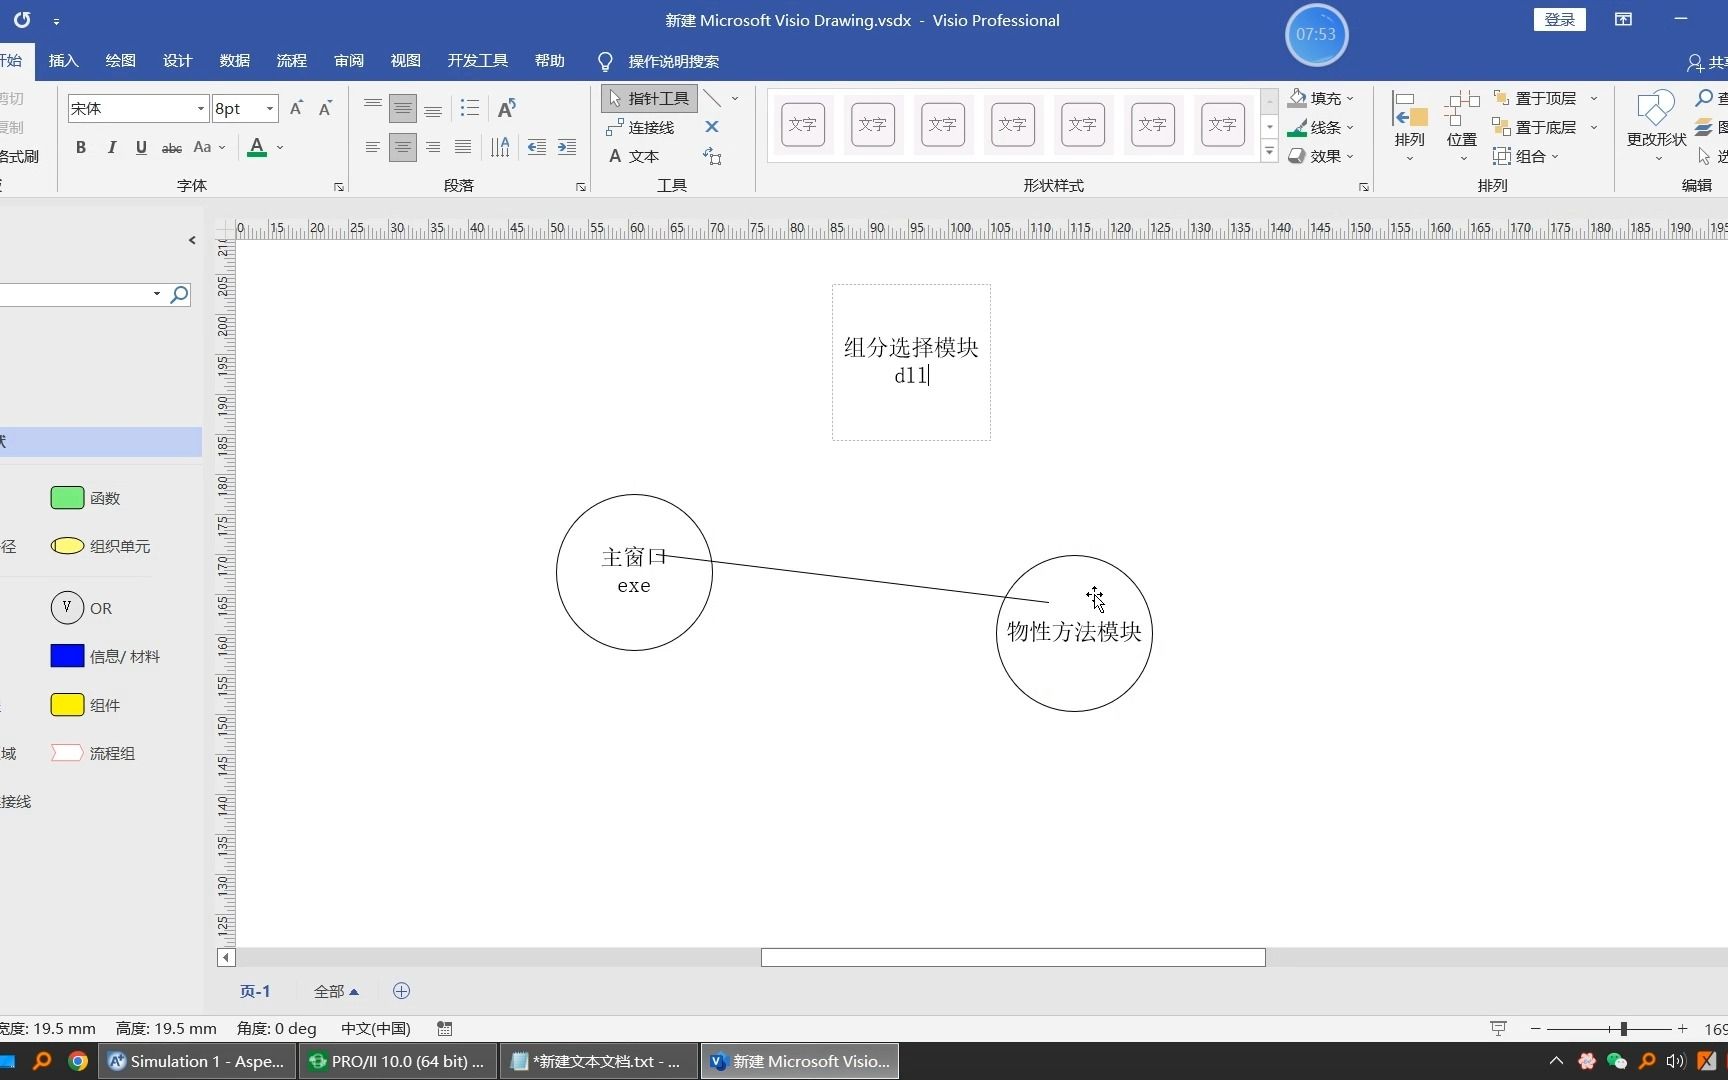Screen dimensions: 1728x1080
Task: Align text to top
Action: pyautogui.click(x=373, y=107)
